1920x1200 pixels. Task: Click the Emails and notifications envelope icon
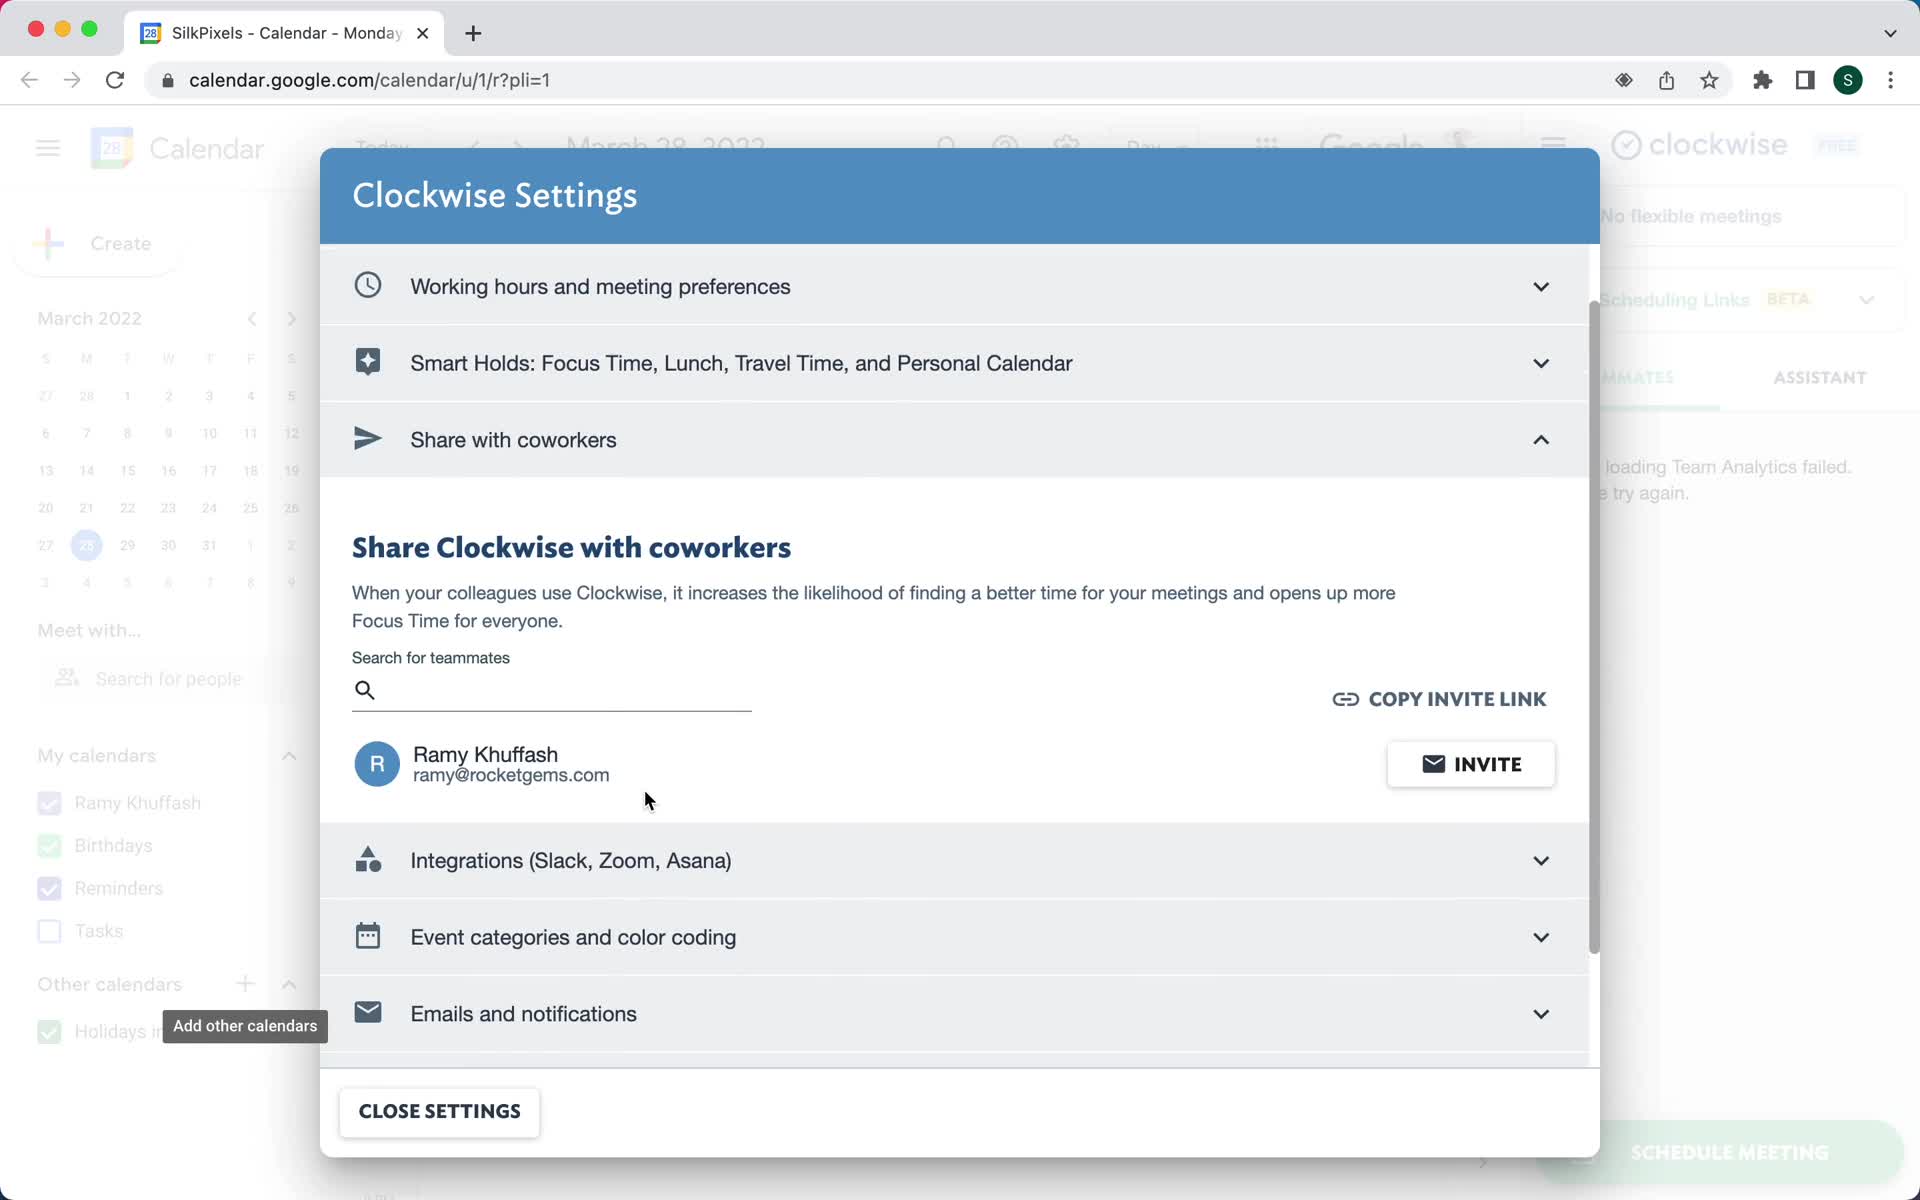click(x=368, y=1012)
